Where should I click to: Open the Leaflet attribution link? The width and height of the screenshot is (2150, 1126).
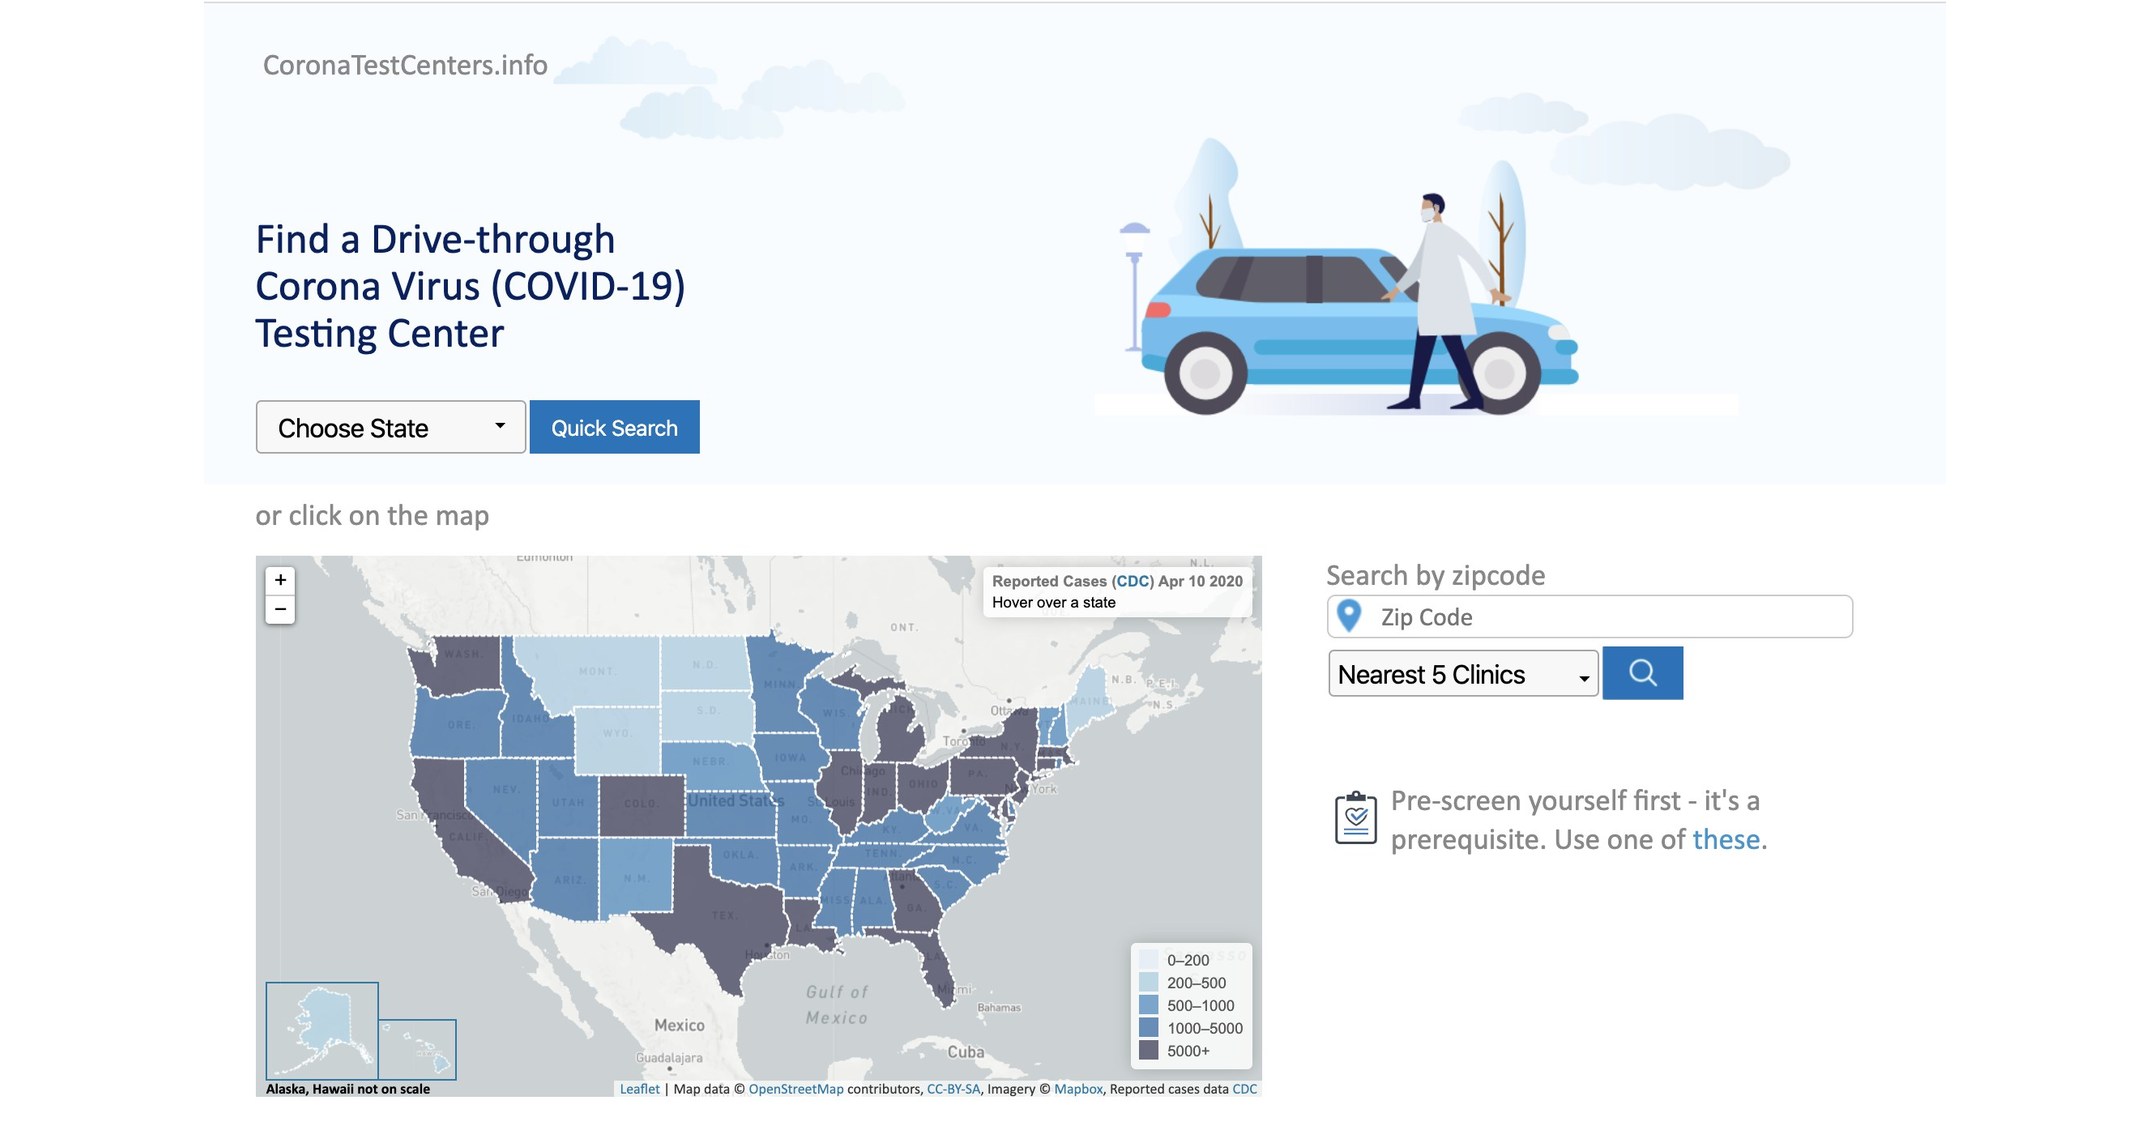[639, 1089]
